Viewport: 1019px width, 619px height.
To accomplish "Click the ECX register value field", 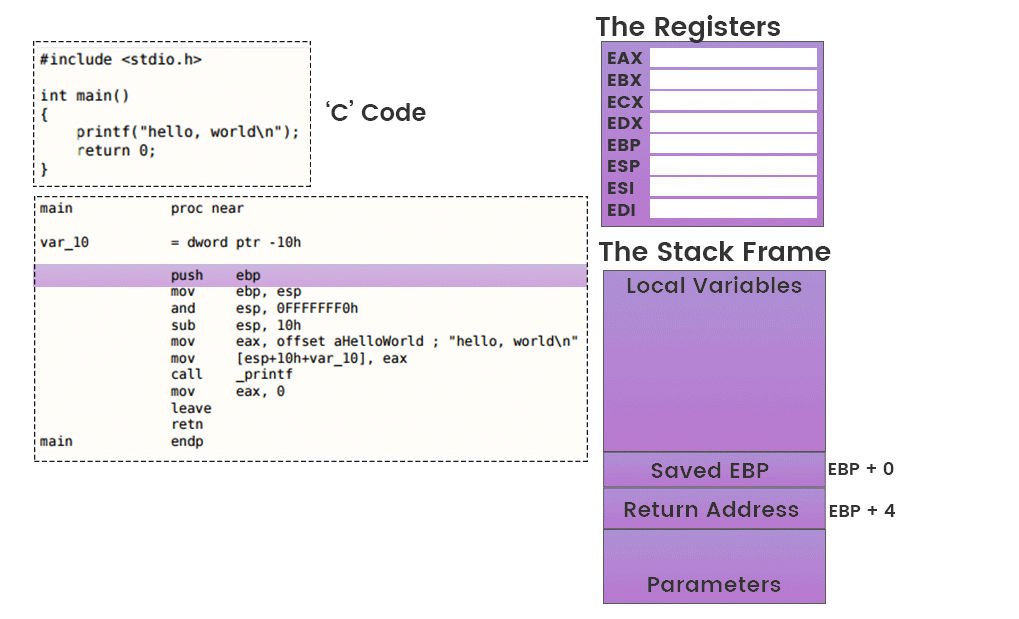I will (732, 102).
